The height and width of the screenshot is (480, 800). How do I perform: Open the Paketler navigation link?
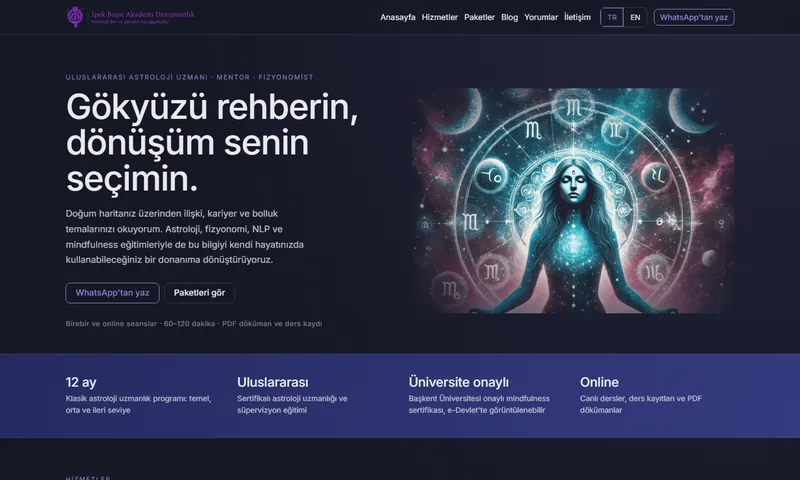click(479, 17)
